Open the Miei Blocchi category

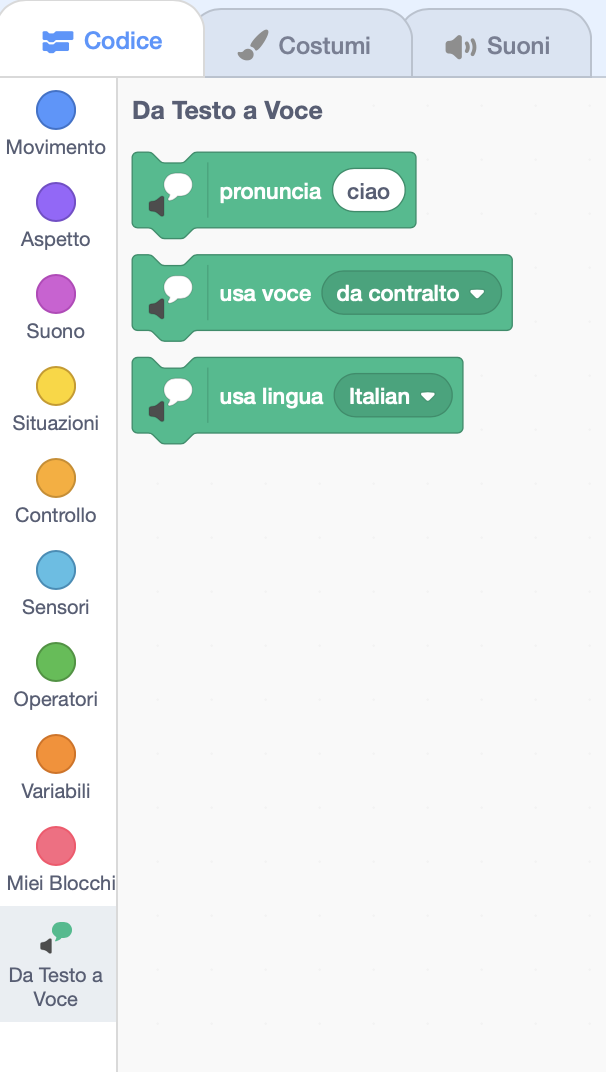tap(55, 846)
